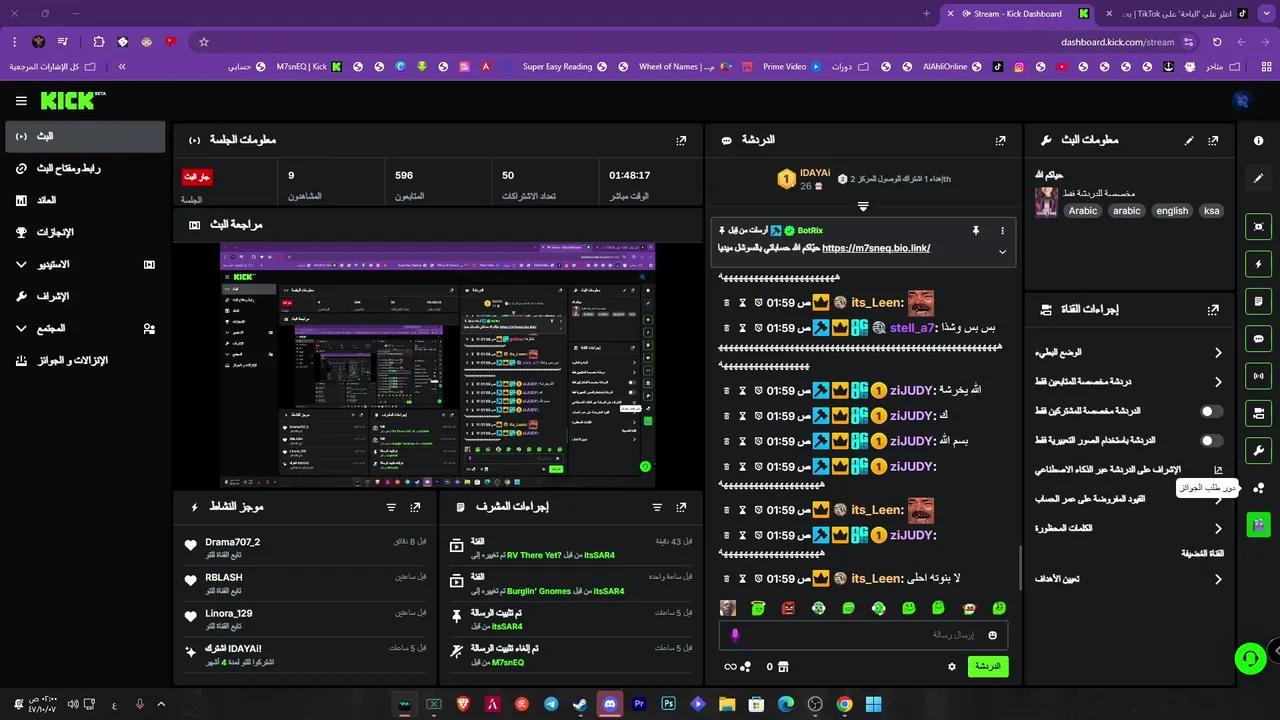Filter the moderator actions list
Viewport: 1280px width, 720px height.
pos(657,507)
